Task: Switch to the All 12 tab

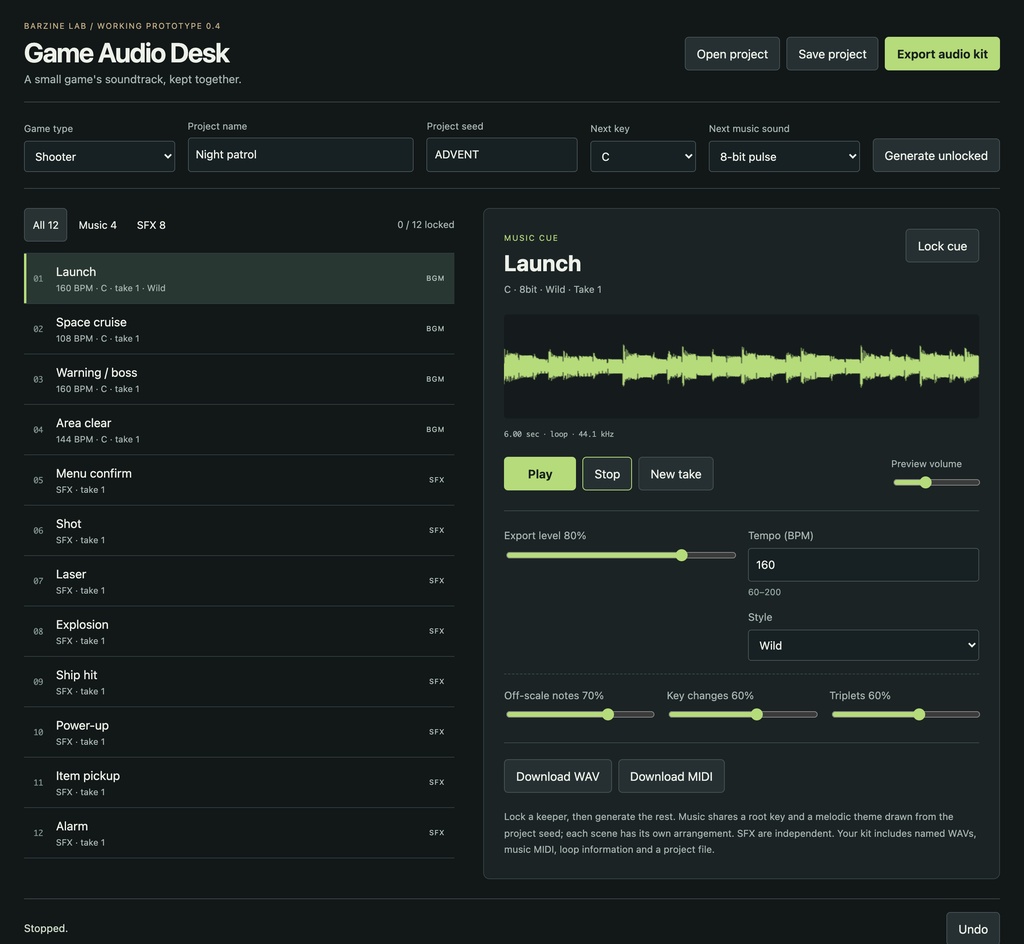Action: 46,225
